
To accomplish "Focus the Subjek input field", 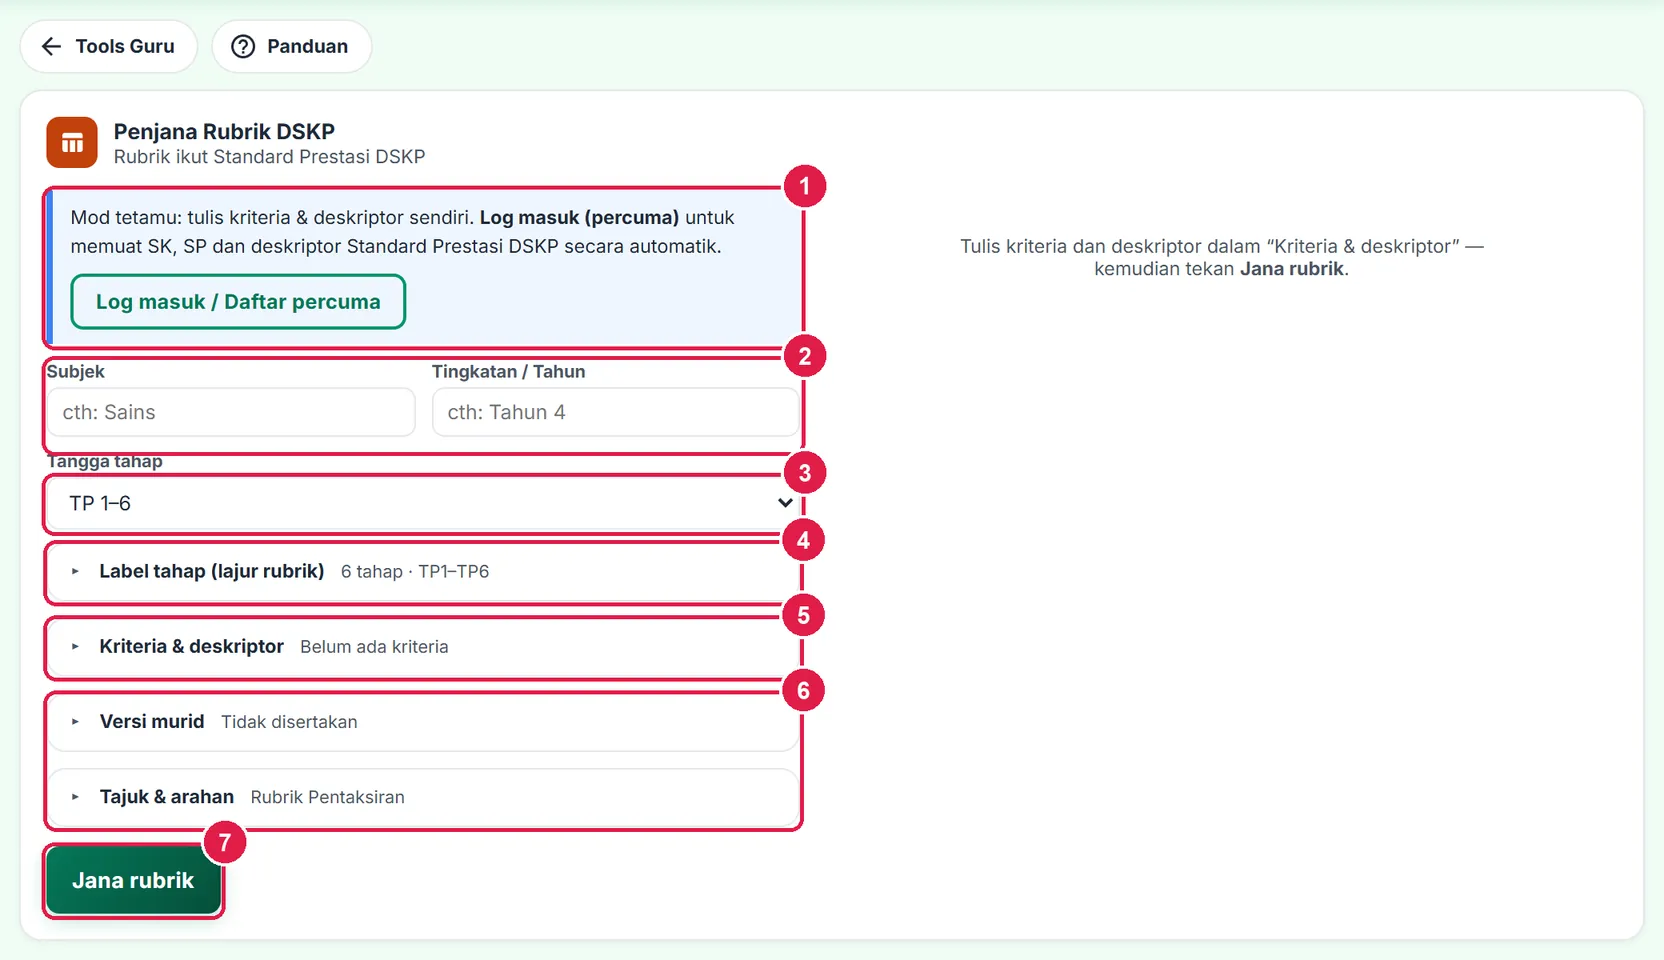I will [x=231, y=412].
